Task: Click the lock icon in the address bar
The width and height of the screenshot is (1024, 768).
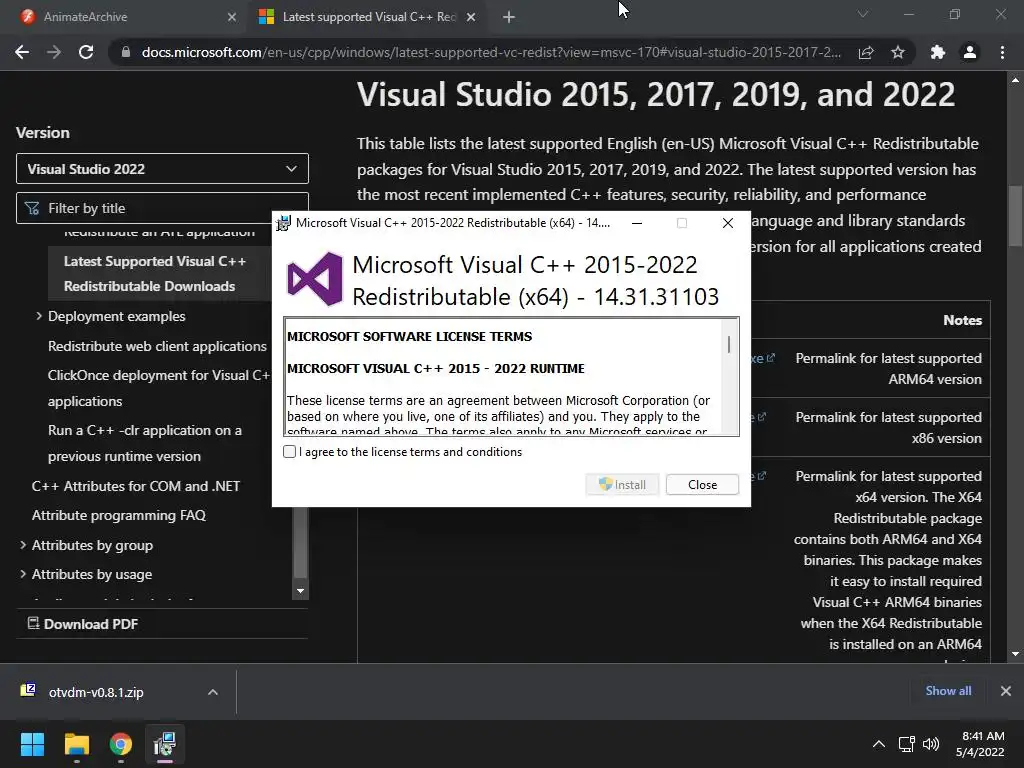Action: [x=125, y=52]
